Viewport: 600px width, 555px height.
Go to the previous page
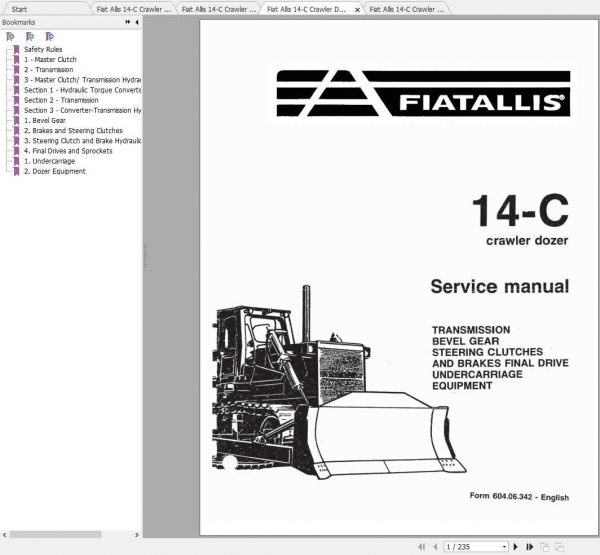435,547
